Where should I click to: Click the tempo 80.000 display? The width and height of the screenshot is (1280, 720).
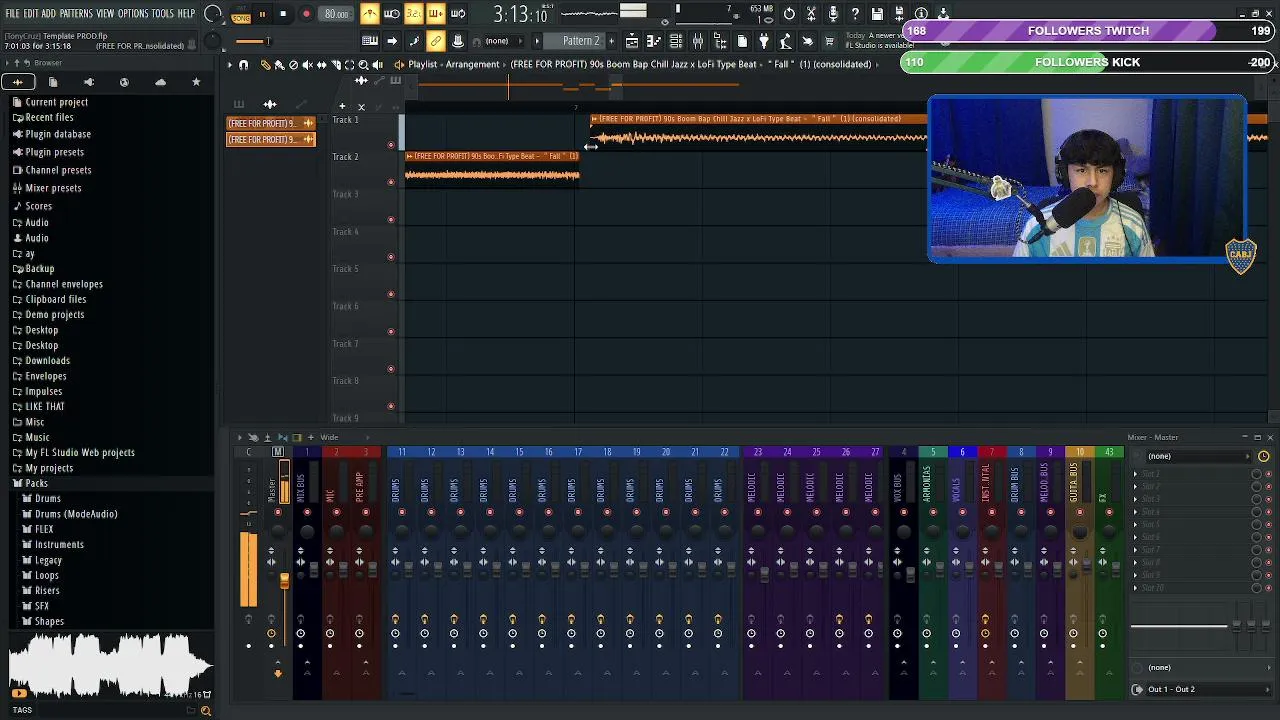tap(336, 14)
